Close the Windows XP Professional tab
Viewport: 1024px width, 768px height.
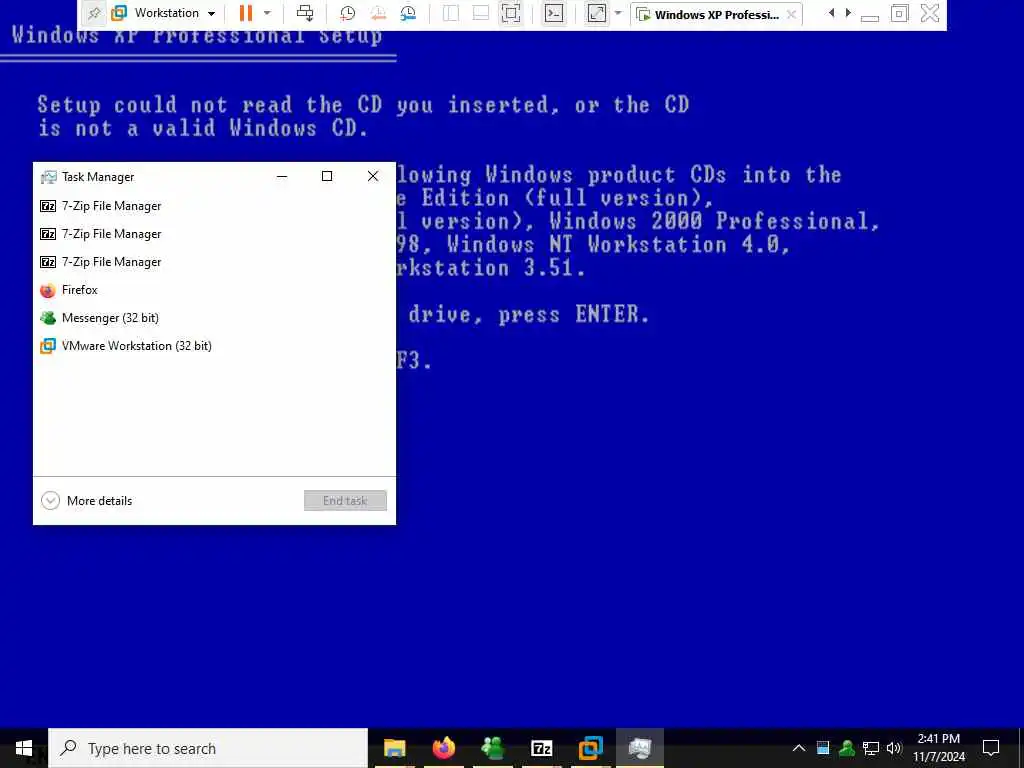(x=792, y=14)
